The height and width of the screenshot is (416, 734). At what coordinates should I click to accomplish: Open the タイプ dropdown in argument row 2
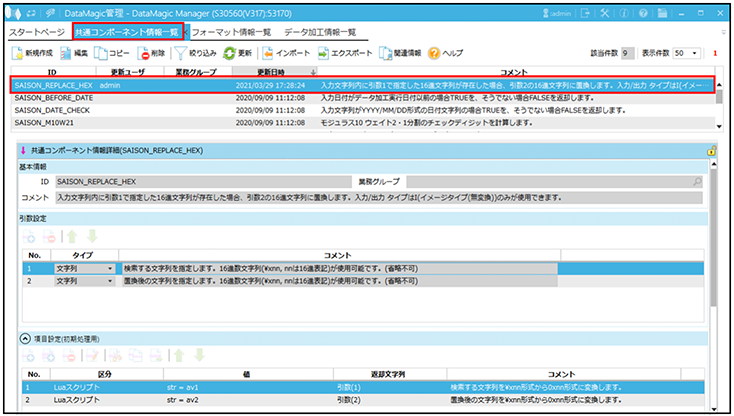(x=109, y=282)
